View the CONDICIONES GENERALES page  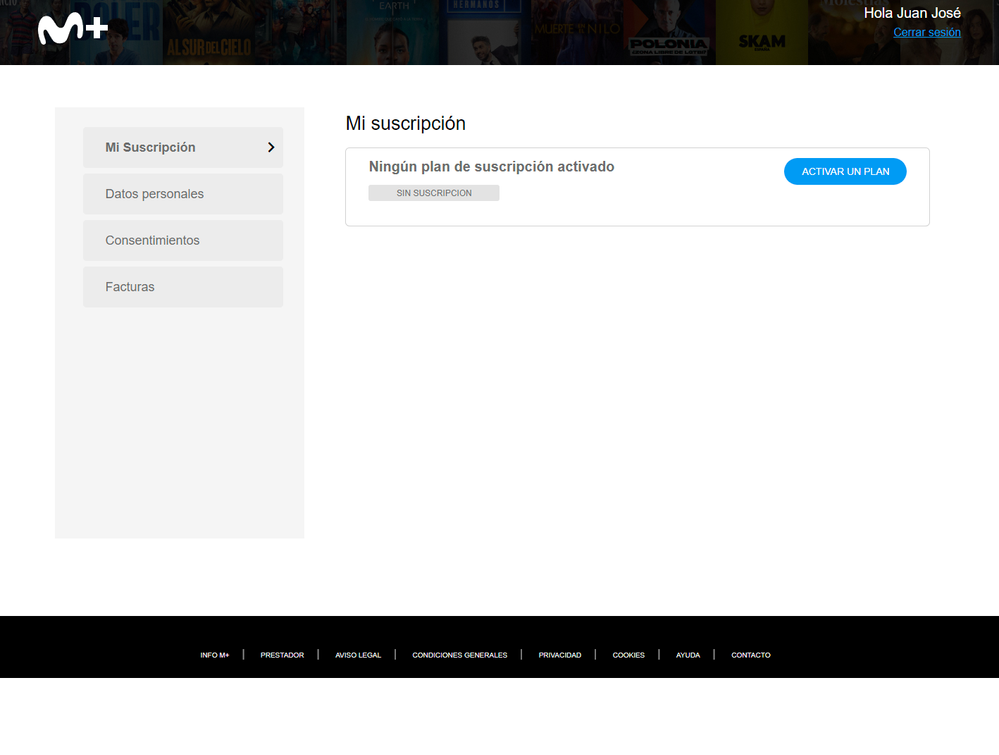(459, 655)
